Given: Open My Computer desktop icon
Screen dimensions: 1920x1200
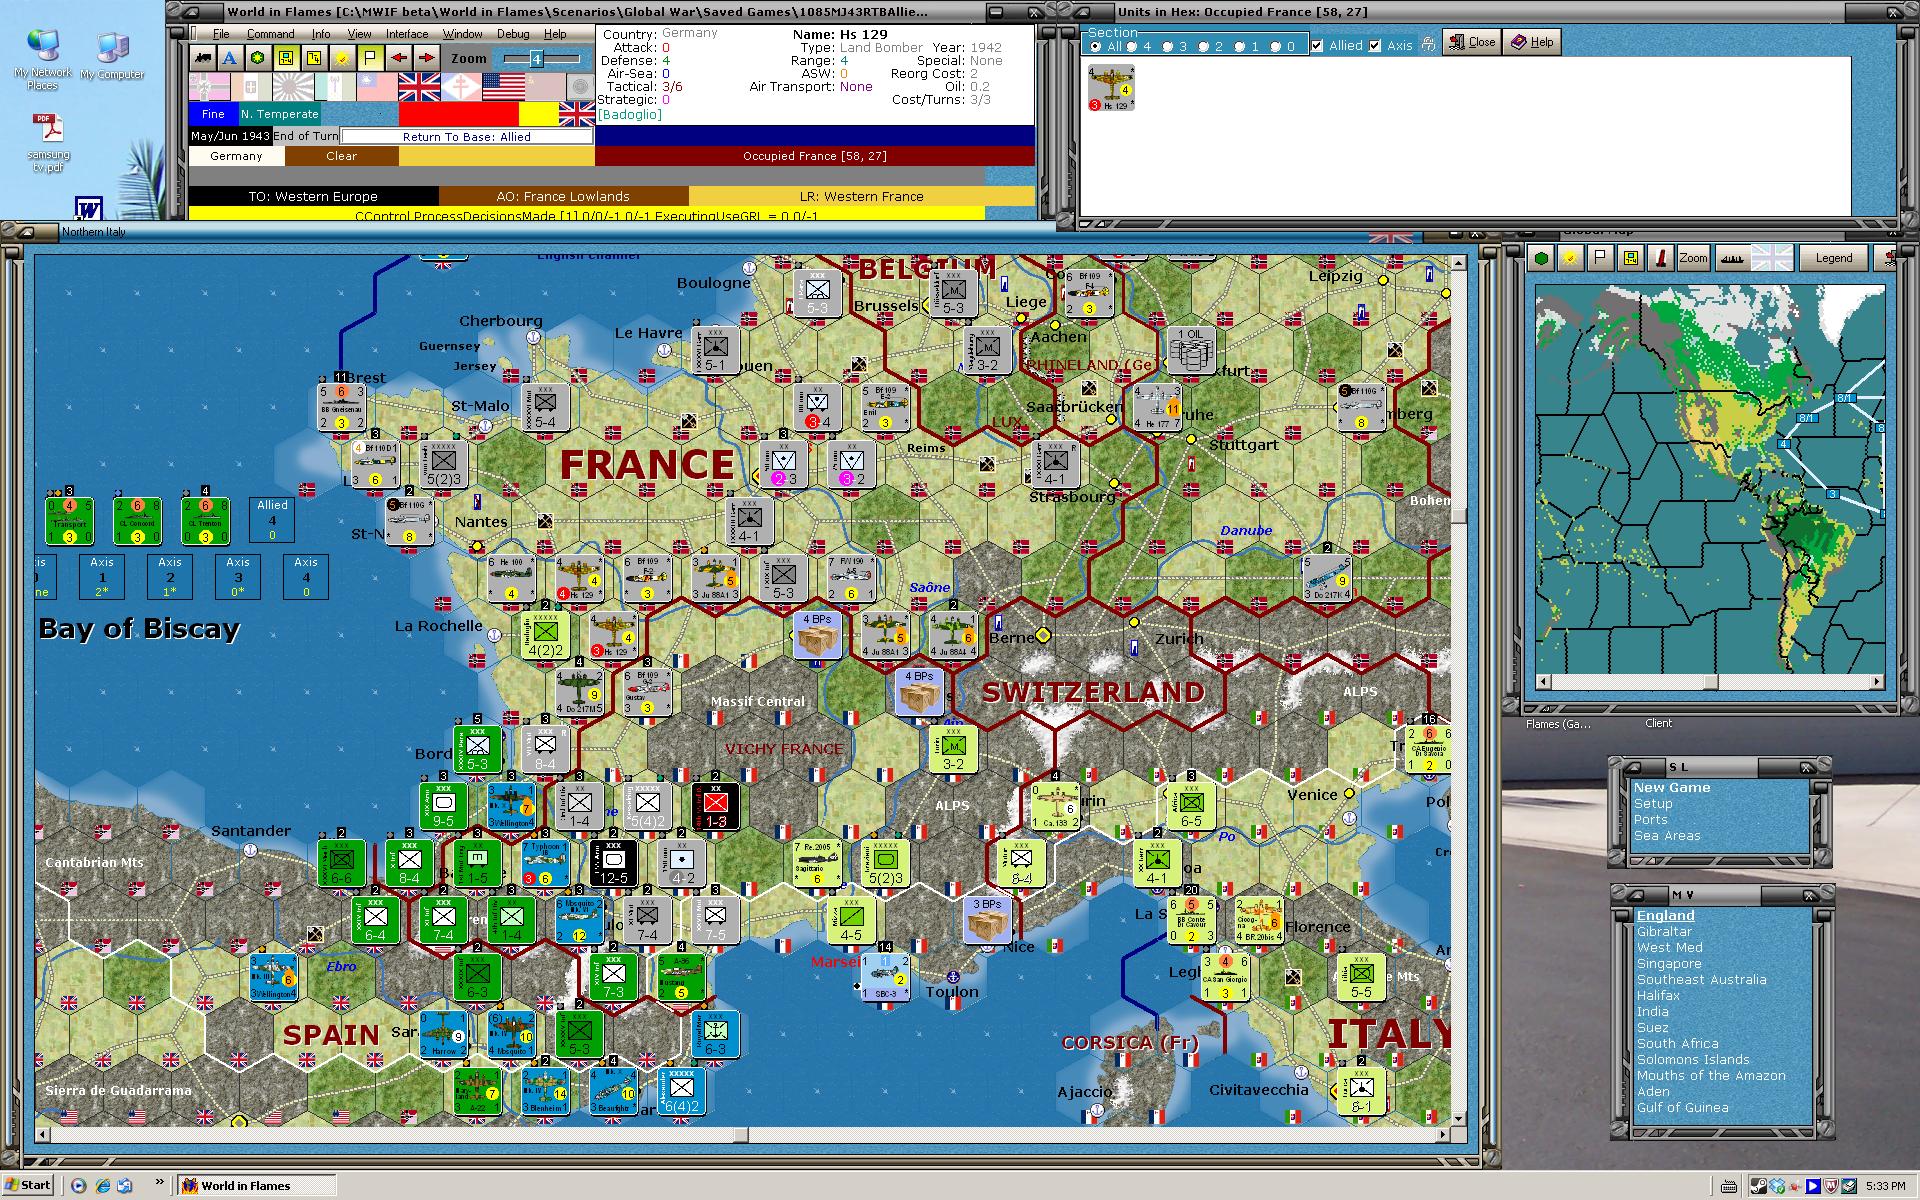Looking at the screenshot, I should pyautogui.click(x=112, y=56).
